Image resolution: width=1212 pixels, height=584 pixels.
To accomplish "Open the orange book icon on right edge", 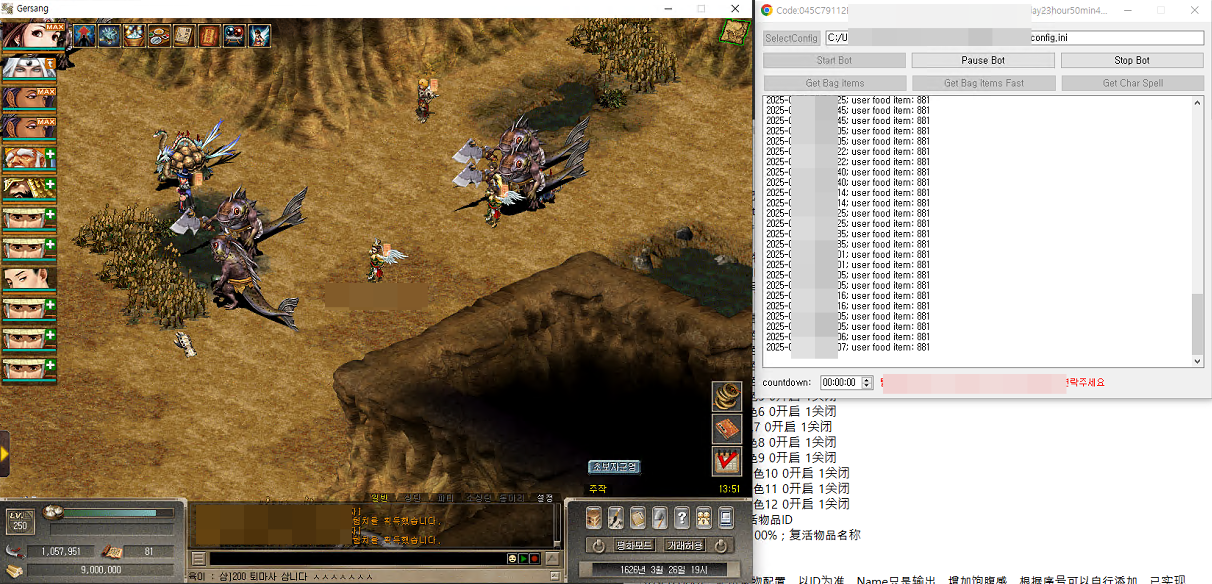I will [727, 429].
